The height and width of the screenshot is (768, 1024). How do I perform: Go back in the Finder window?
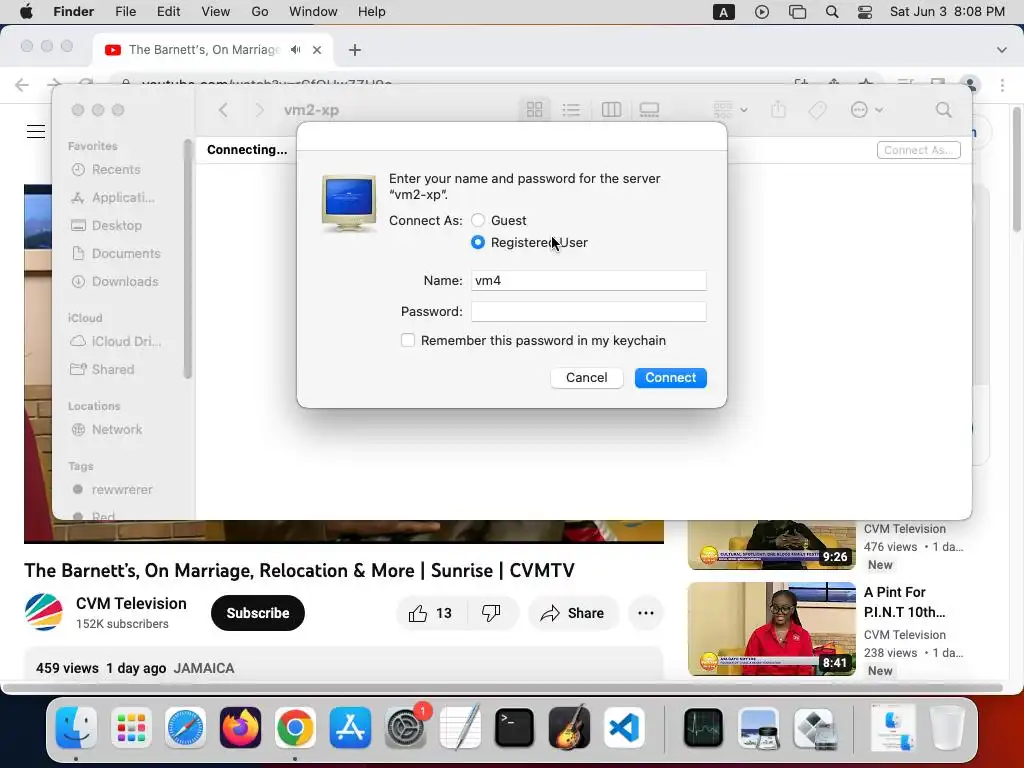click(223, 110)
